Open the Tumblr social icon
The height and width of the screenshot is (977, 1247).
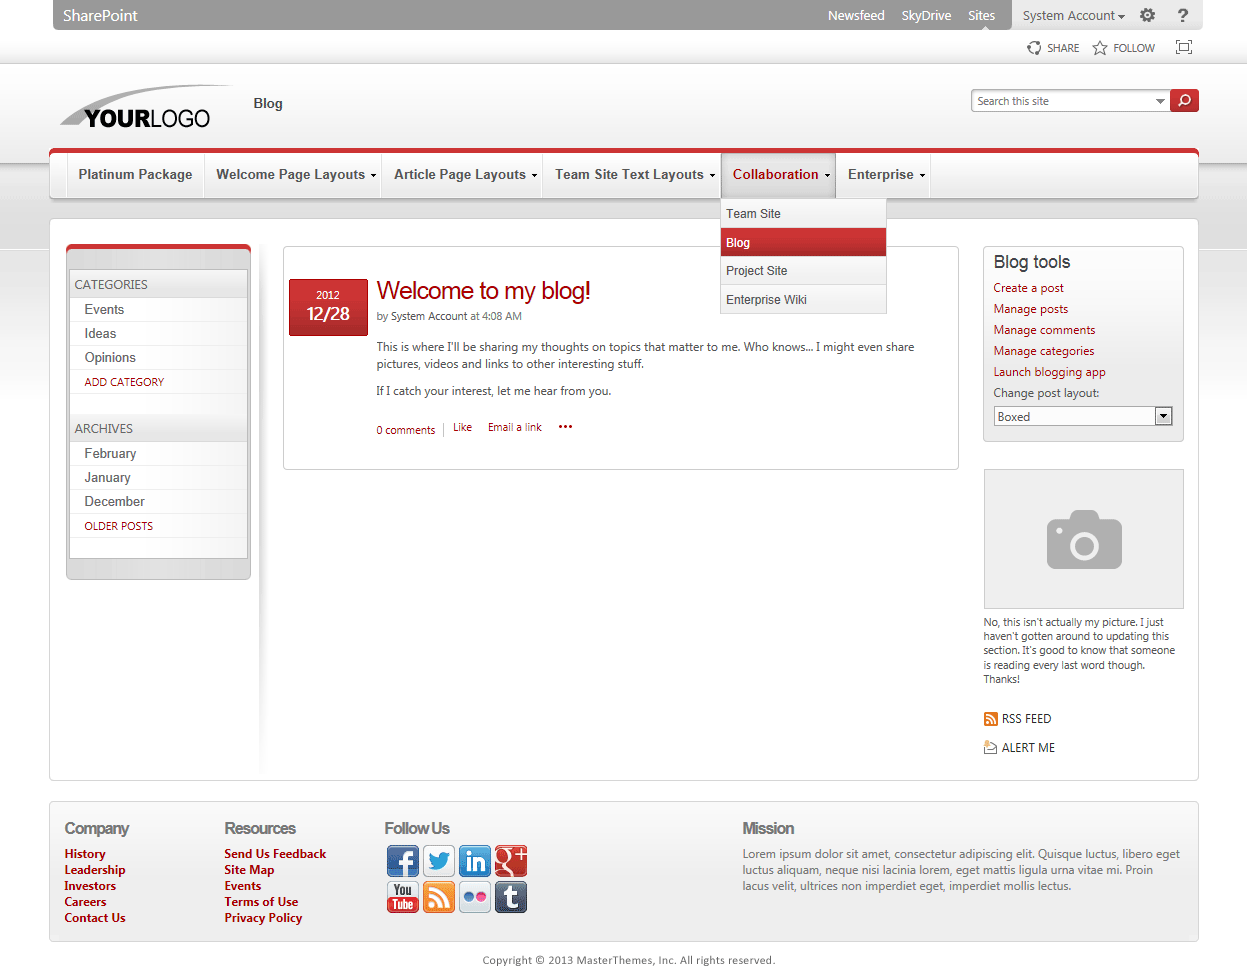tap(511, 897)
